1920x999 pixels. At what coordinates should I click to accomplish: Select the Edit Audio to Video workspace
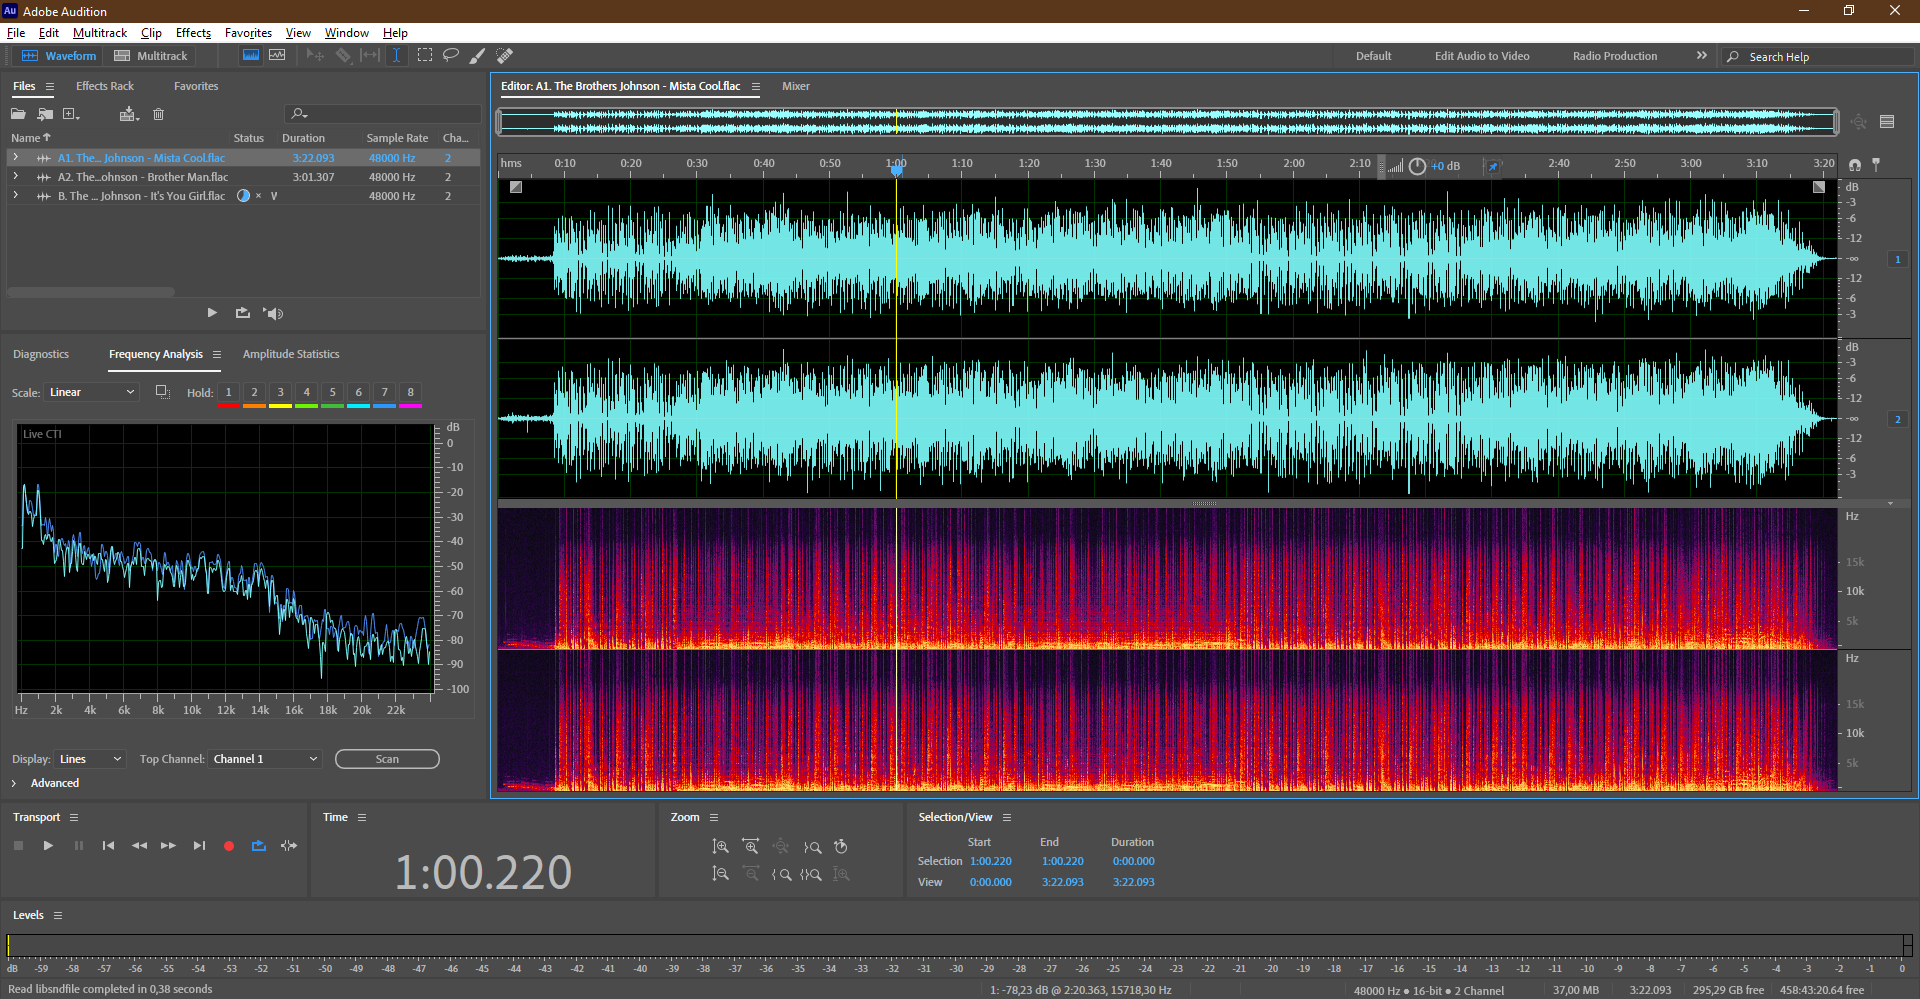(x=1482, y=56)
